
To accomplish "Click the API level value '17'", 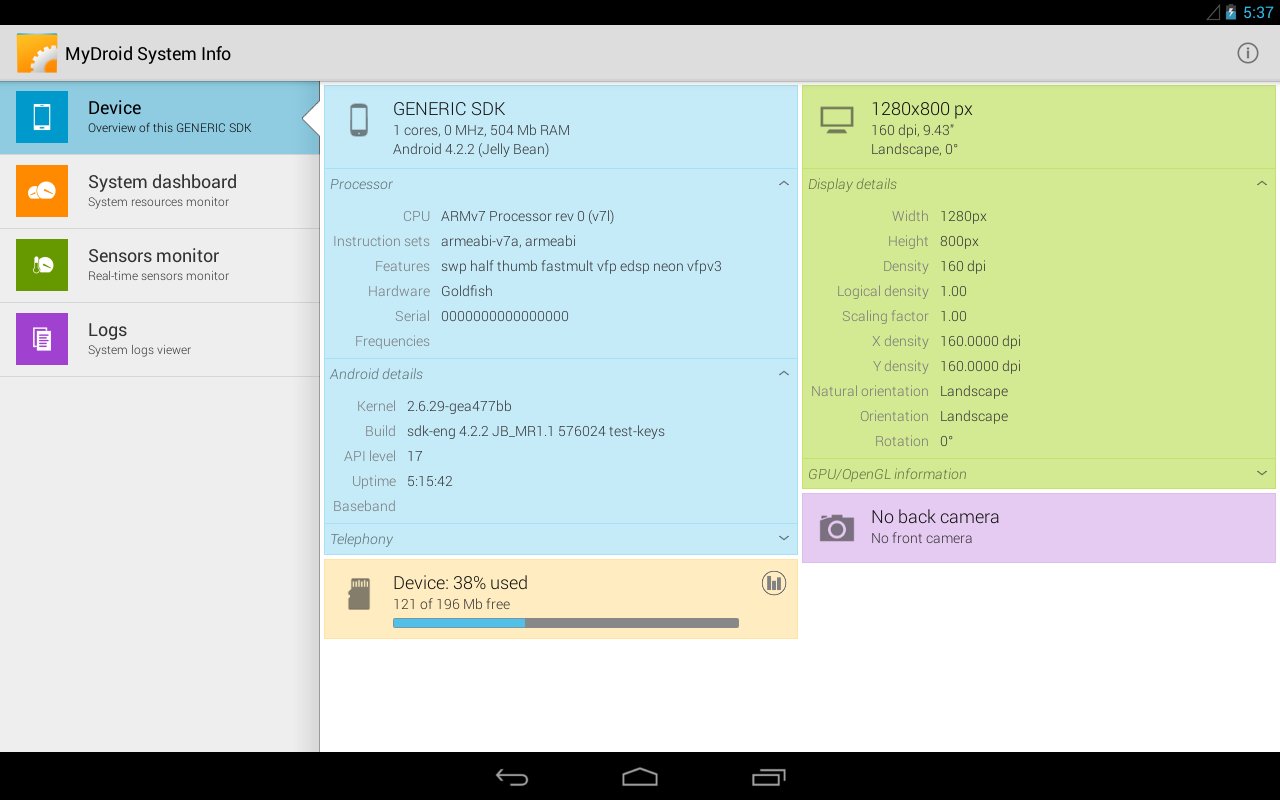I will [x=415, y=456].
